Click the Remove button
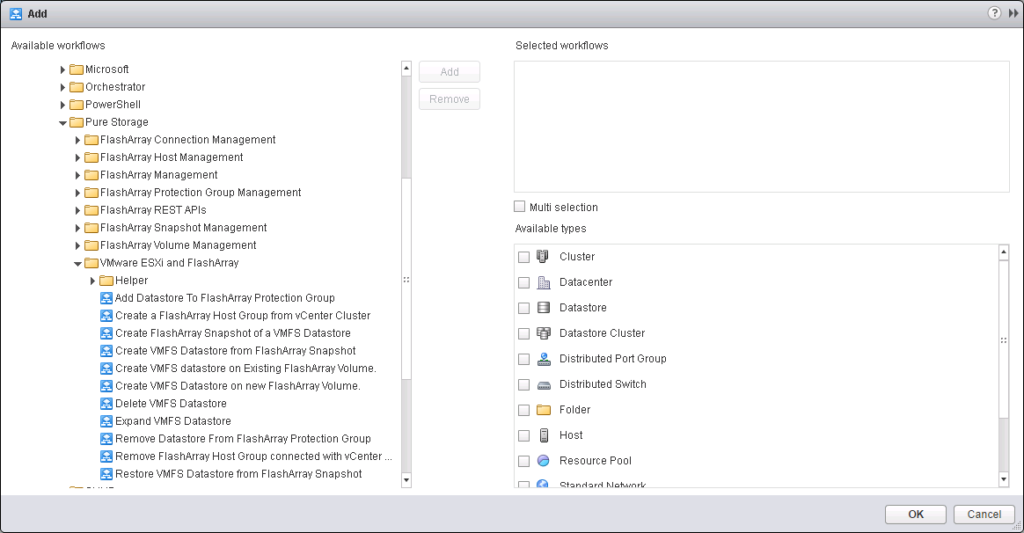 pos(449,99)
